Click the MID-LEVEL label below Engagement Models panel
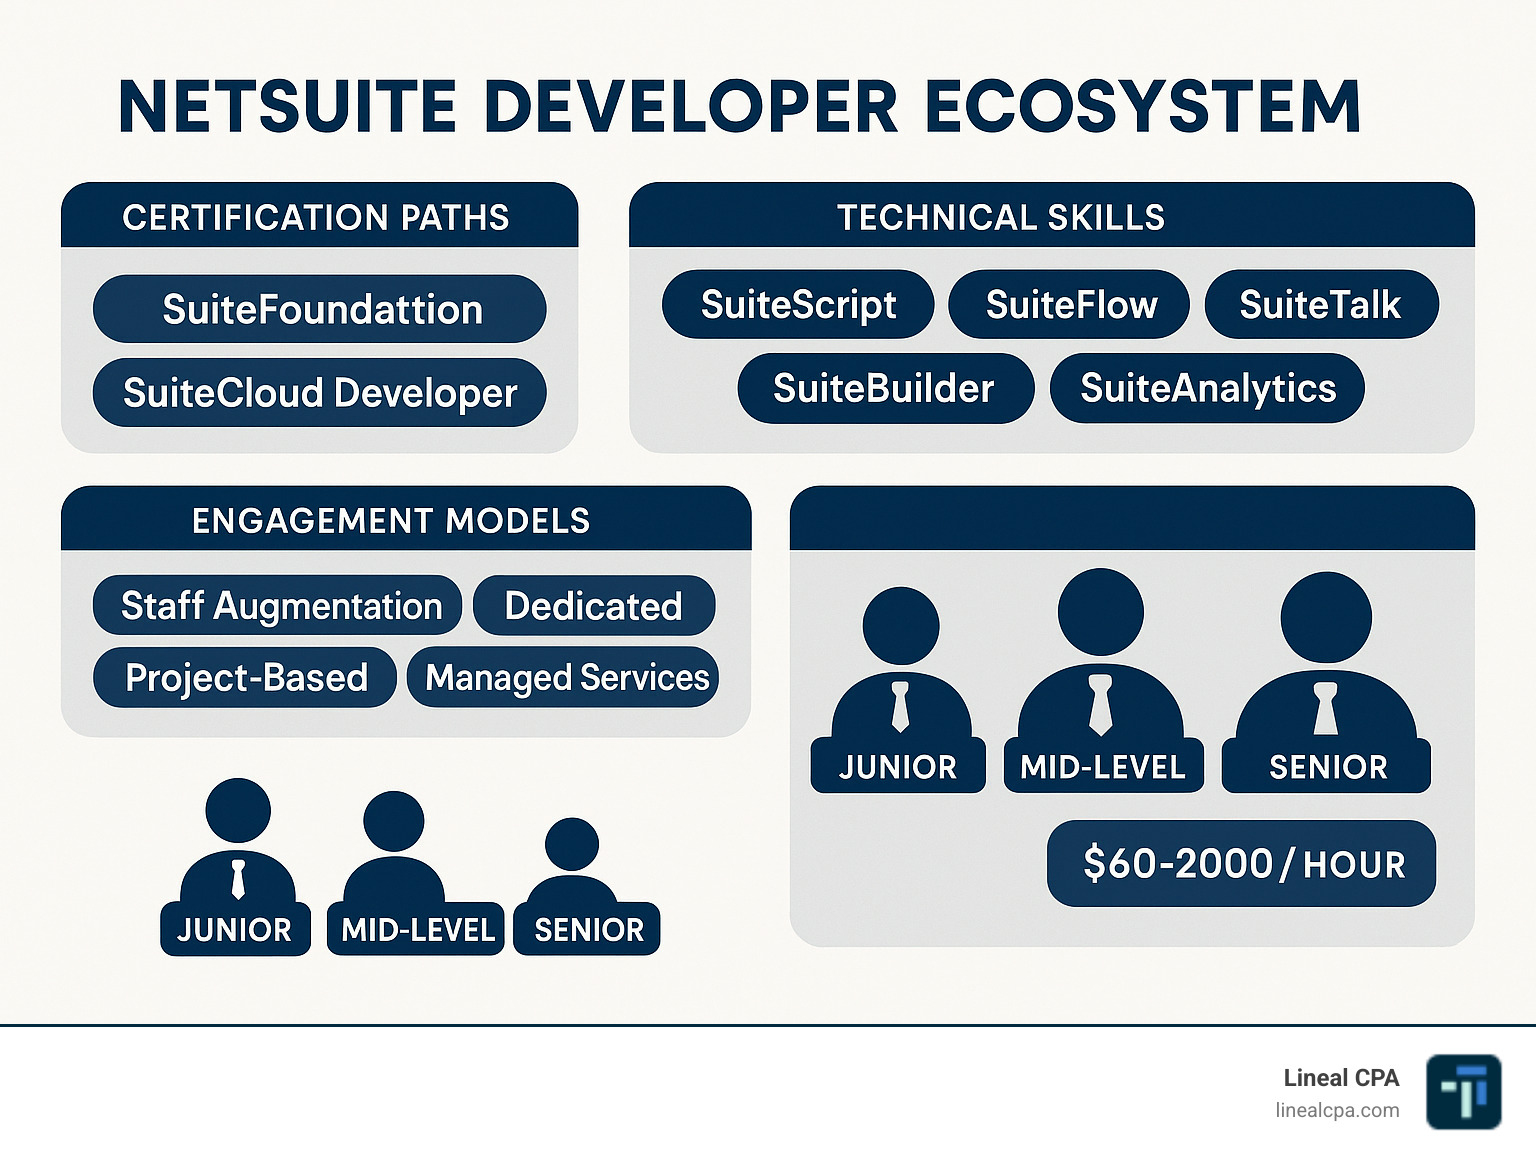The image size is (1536, 1154). point(416,930)
